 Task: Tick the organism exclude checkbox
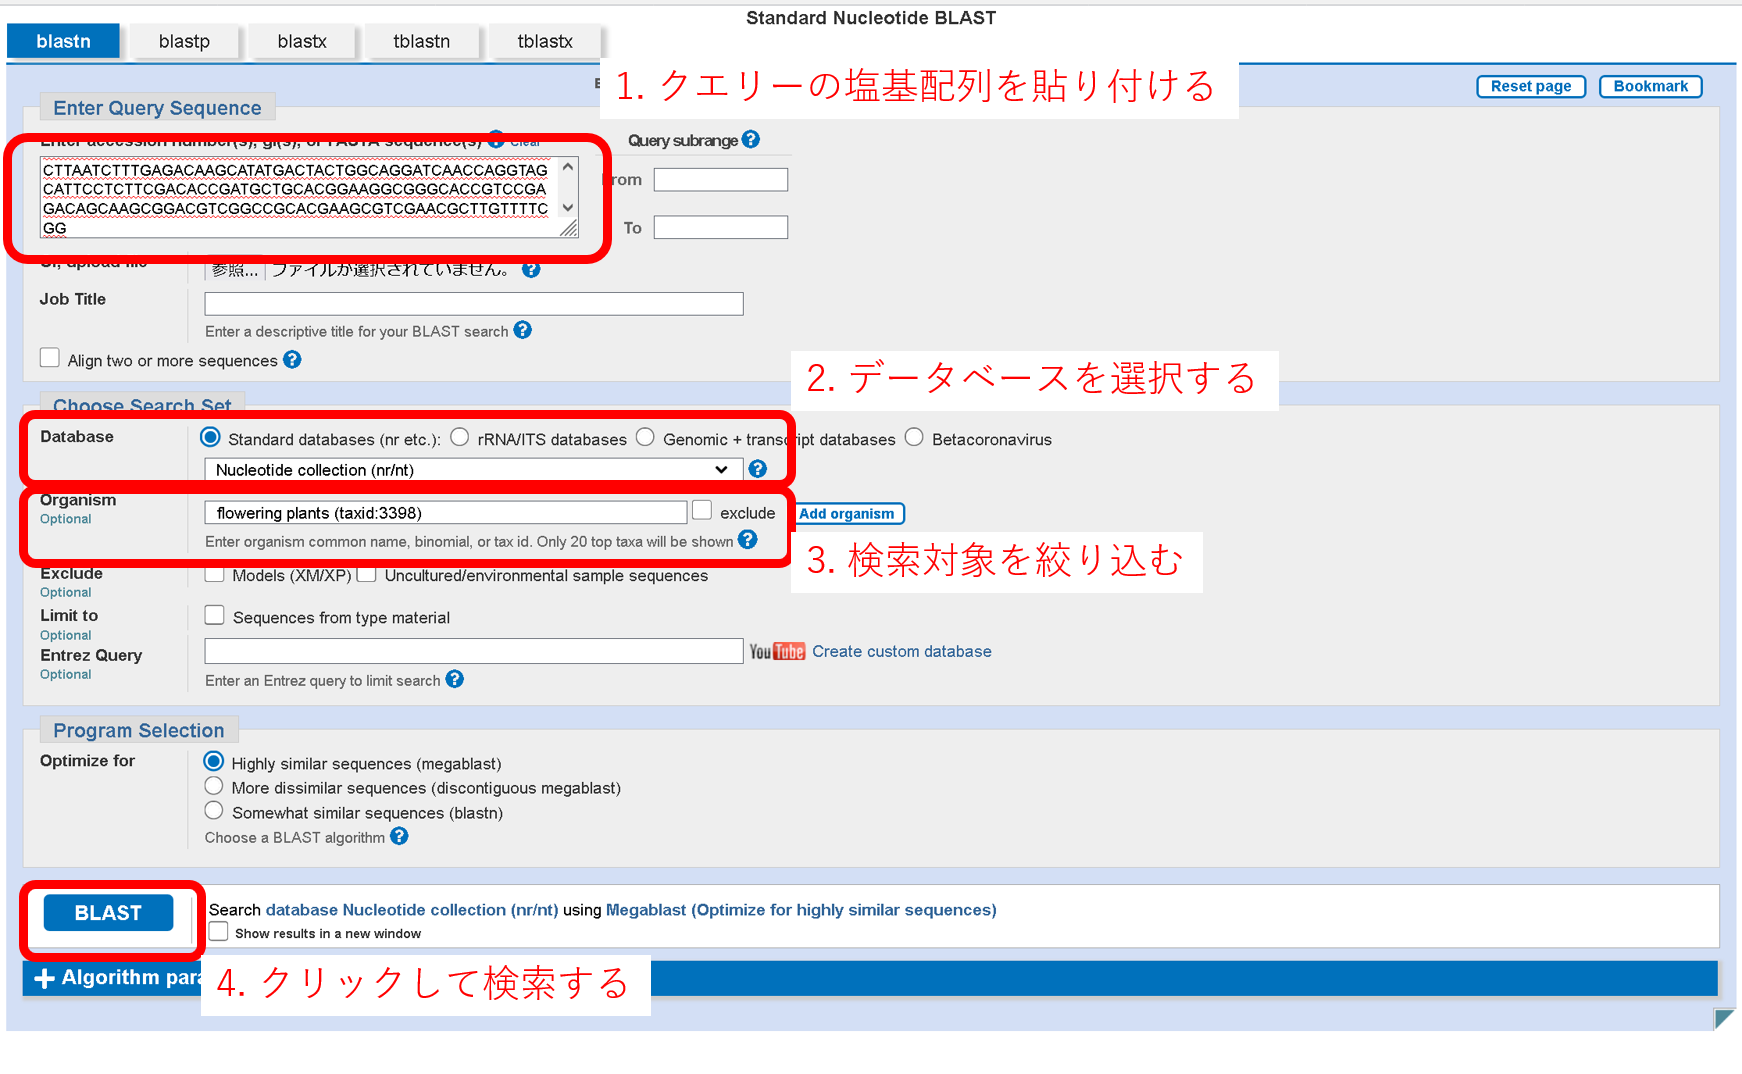pyautogui.click(x=702, y=510)
